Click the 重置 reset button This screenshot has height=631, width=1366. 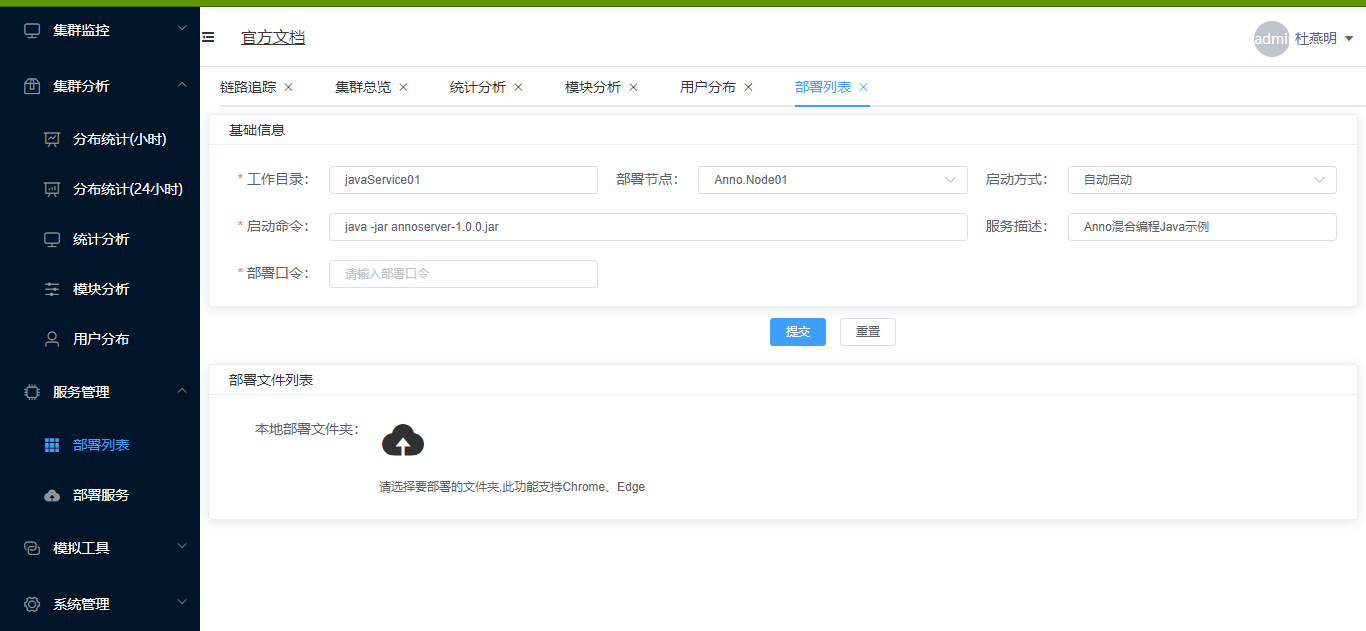pyautogui.click(x=868, y=332)
